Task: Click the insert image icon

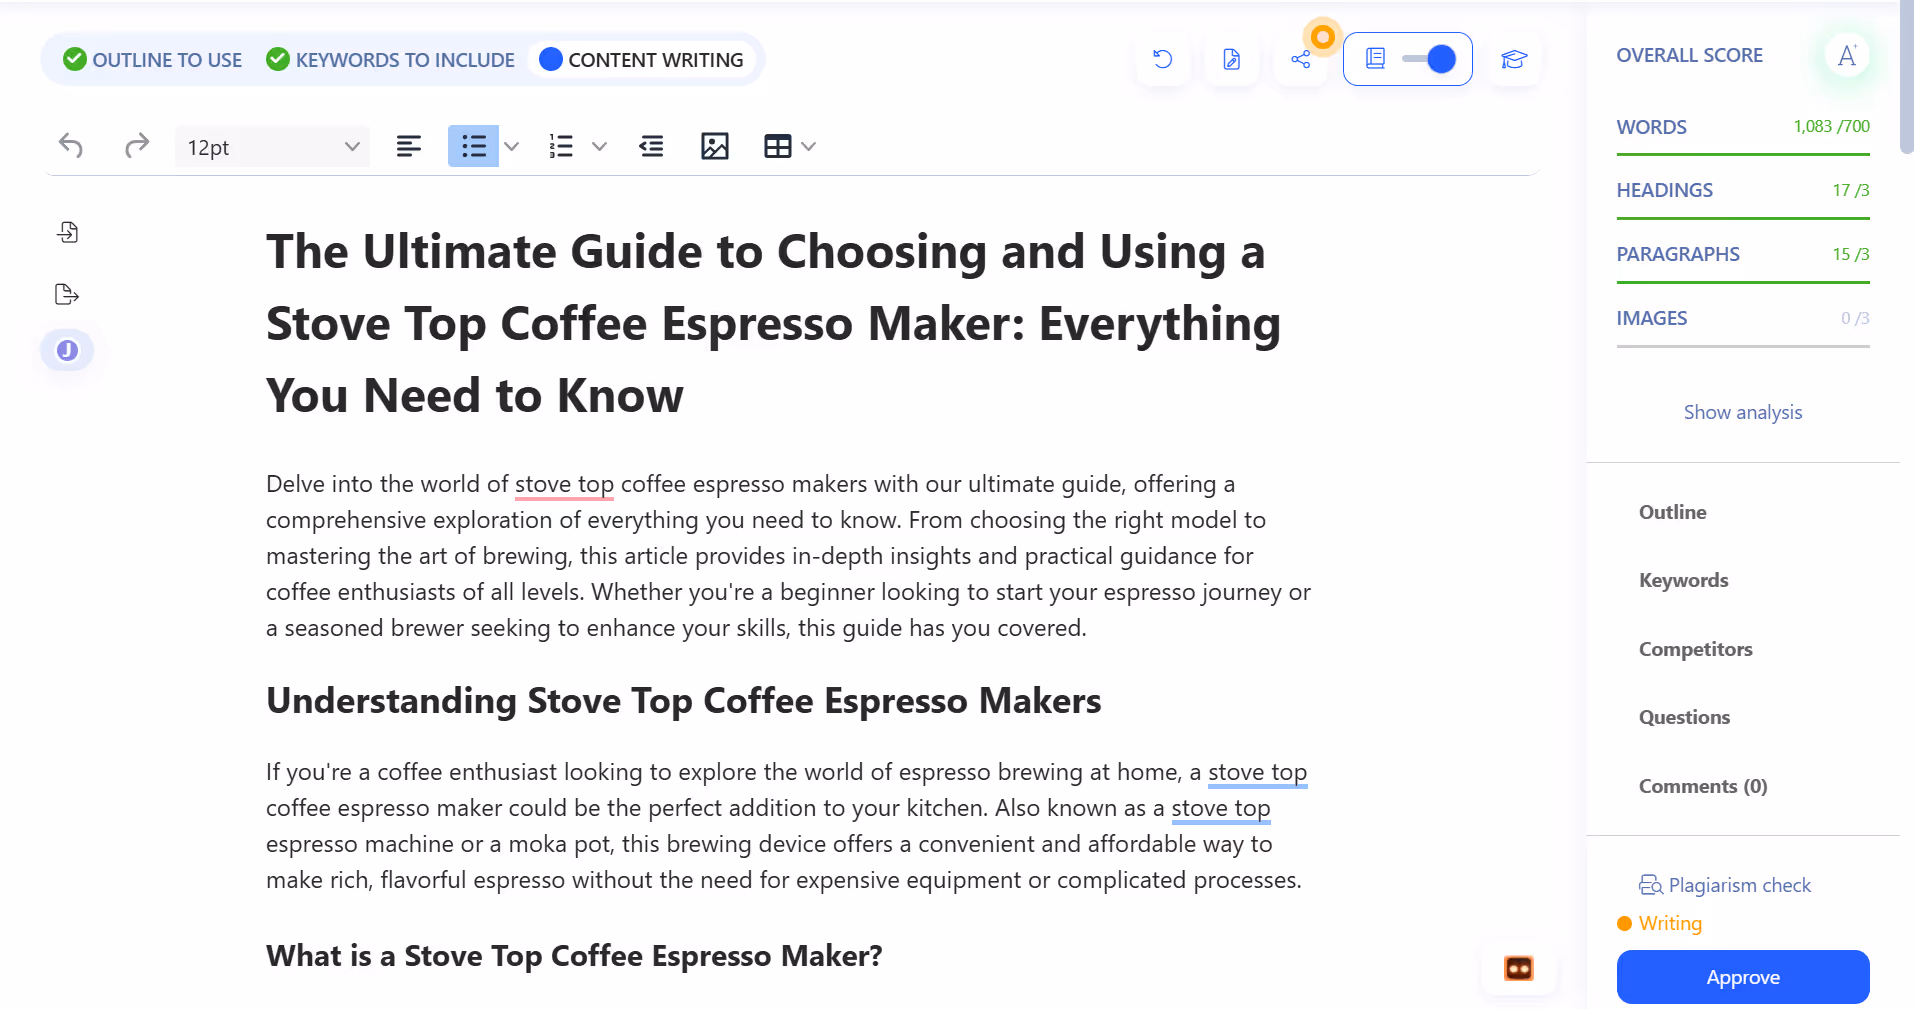Action: [715, 147]
